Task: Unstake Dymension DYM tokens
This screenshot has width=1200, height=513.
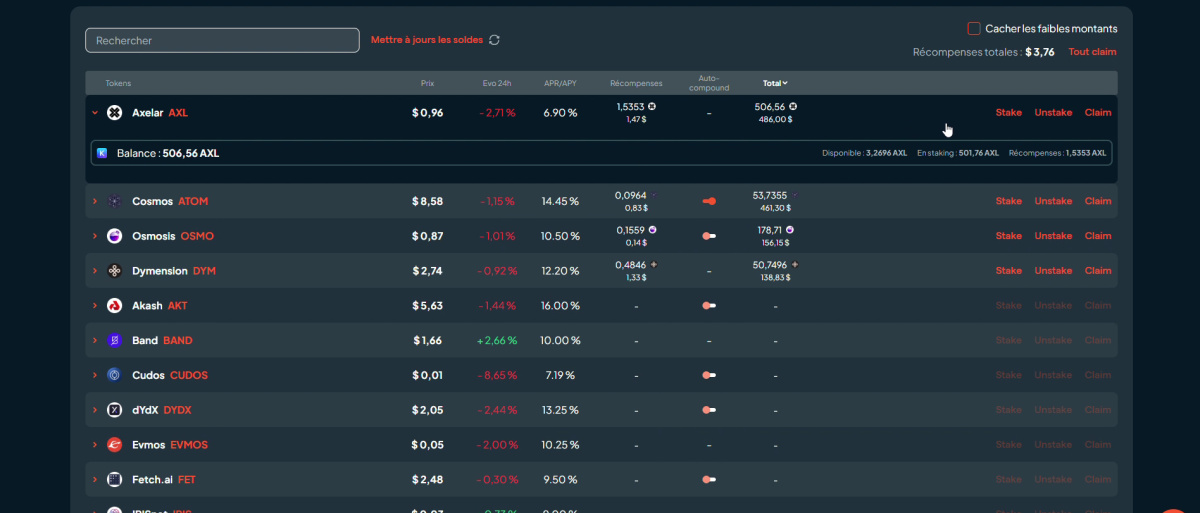Action: 1053,271
